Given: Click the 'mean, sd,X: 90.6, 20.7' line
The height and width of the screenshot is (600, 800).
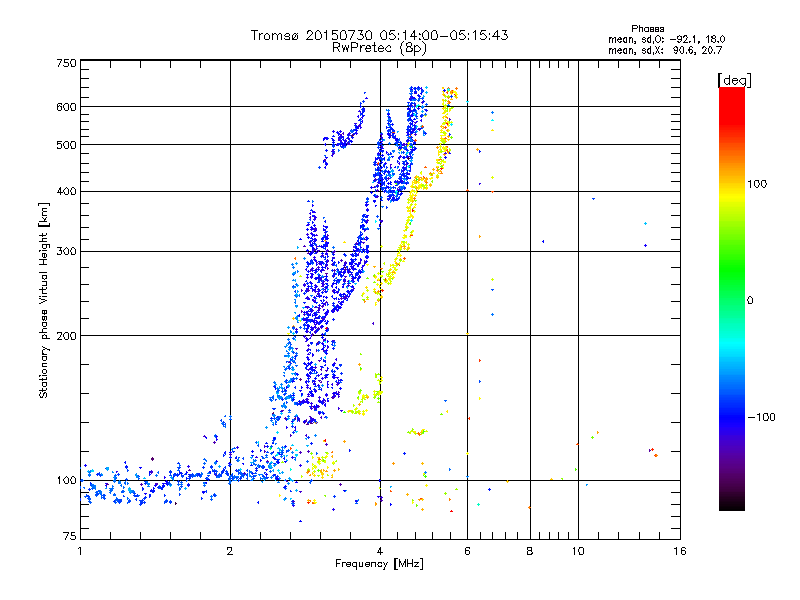Looking at the screenshot, I should (x=665, y=50).
